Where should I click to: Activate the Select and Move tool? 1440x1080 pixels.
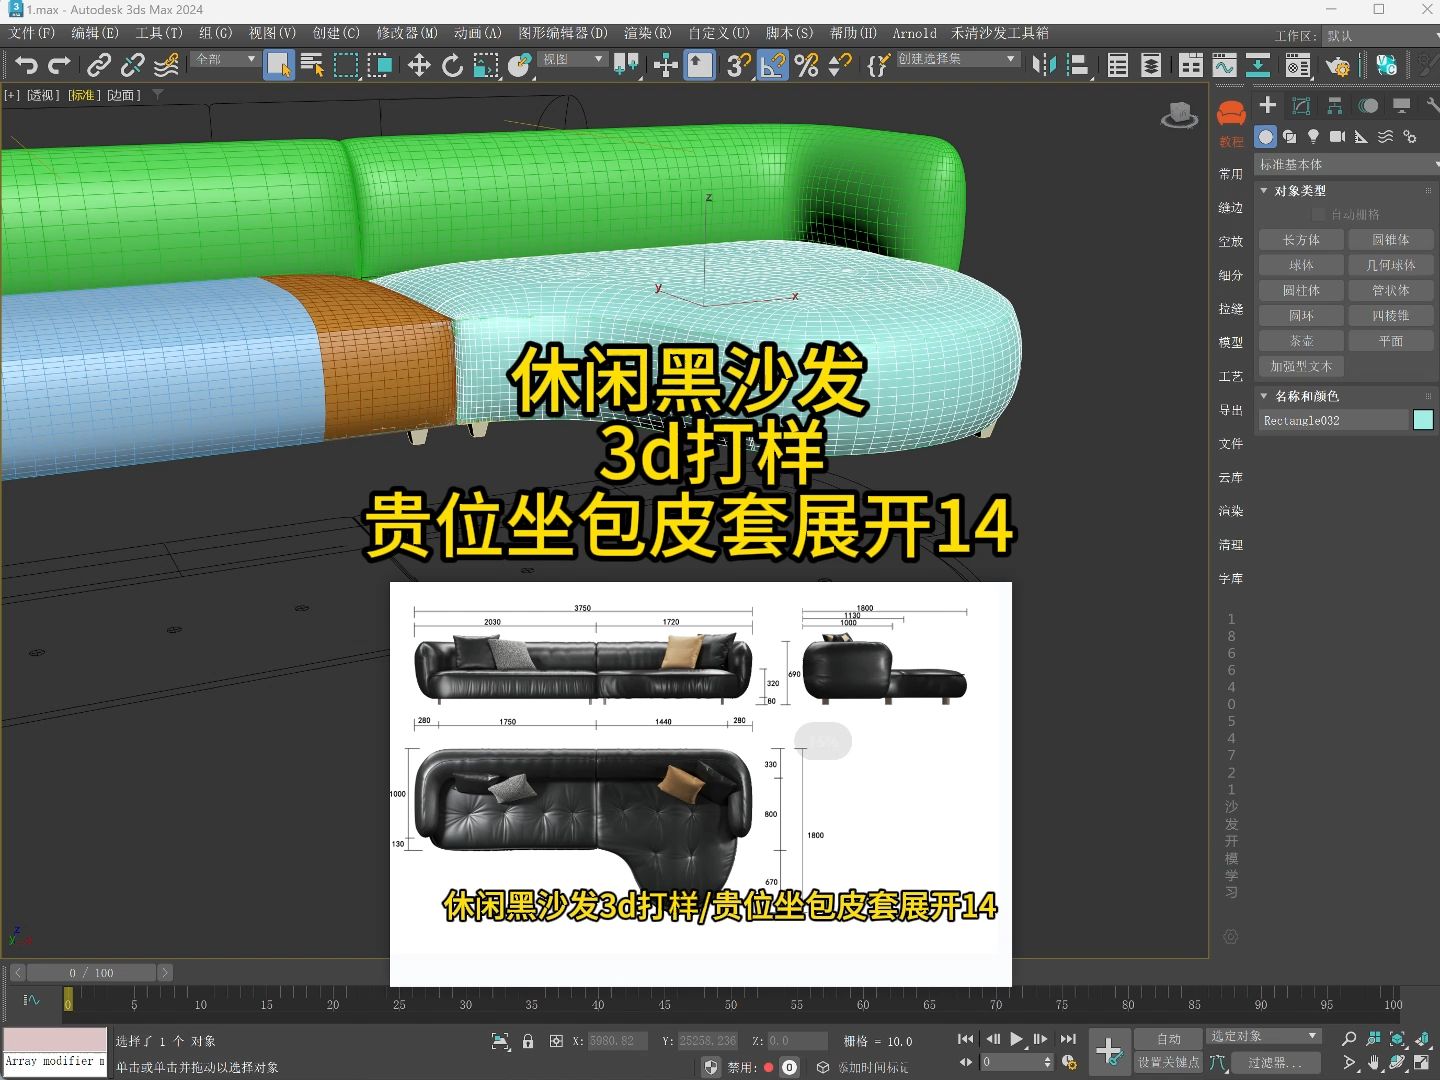click(x=419, y=66)
